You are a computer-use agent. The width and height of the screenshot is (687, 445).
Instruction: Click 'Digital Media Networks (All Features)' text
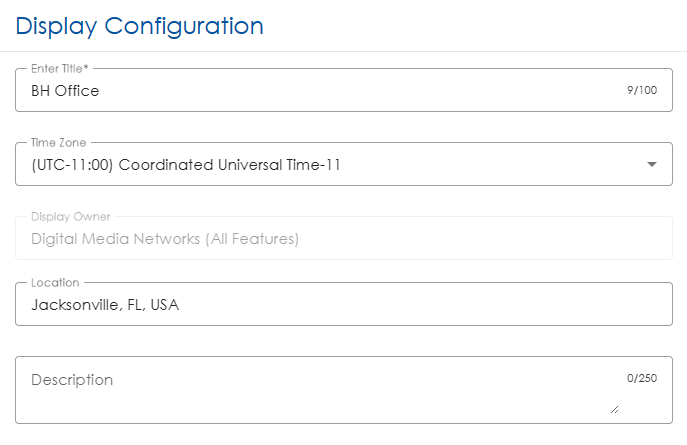pyautogui.click(x=165, y=239)
